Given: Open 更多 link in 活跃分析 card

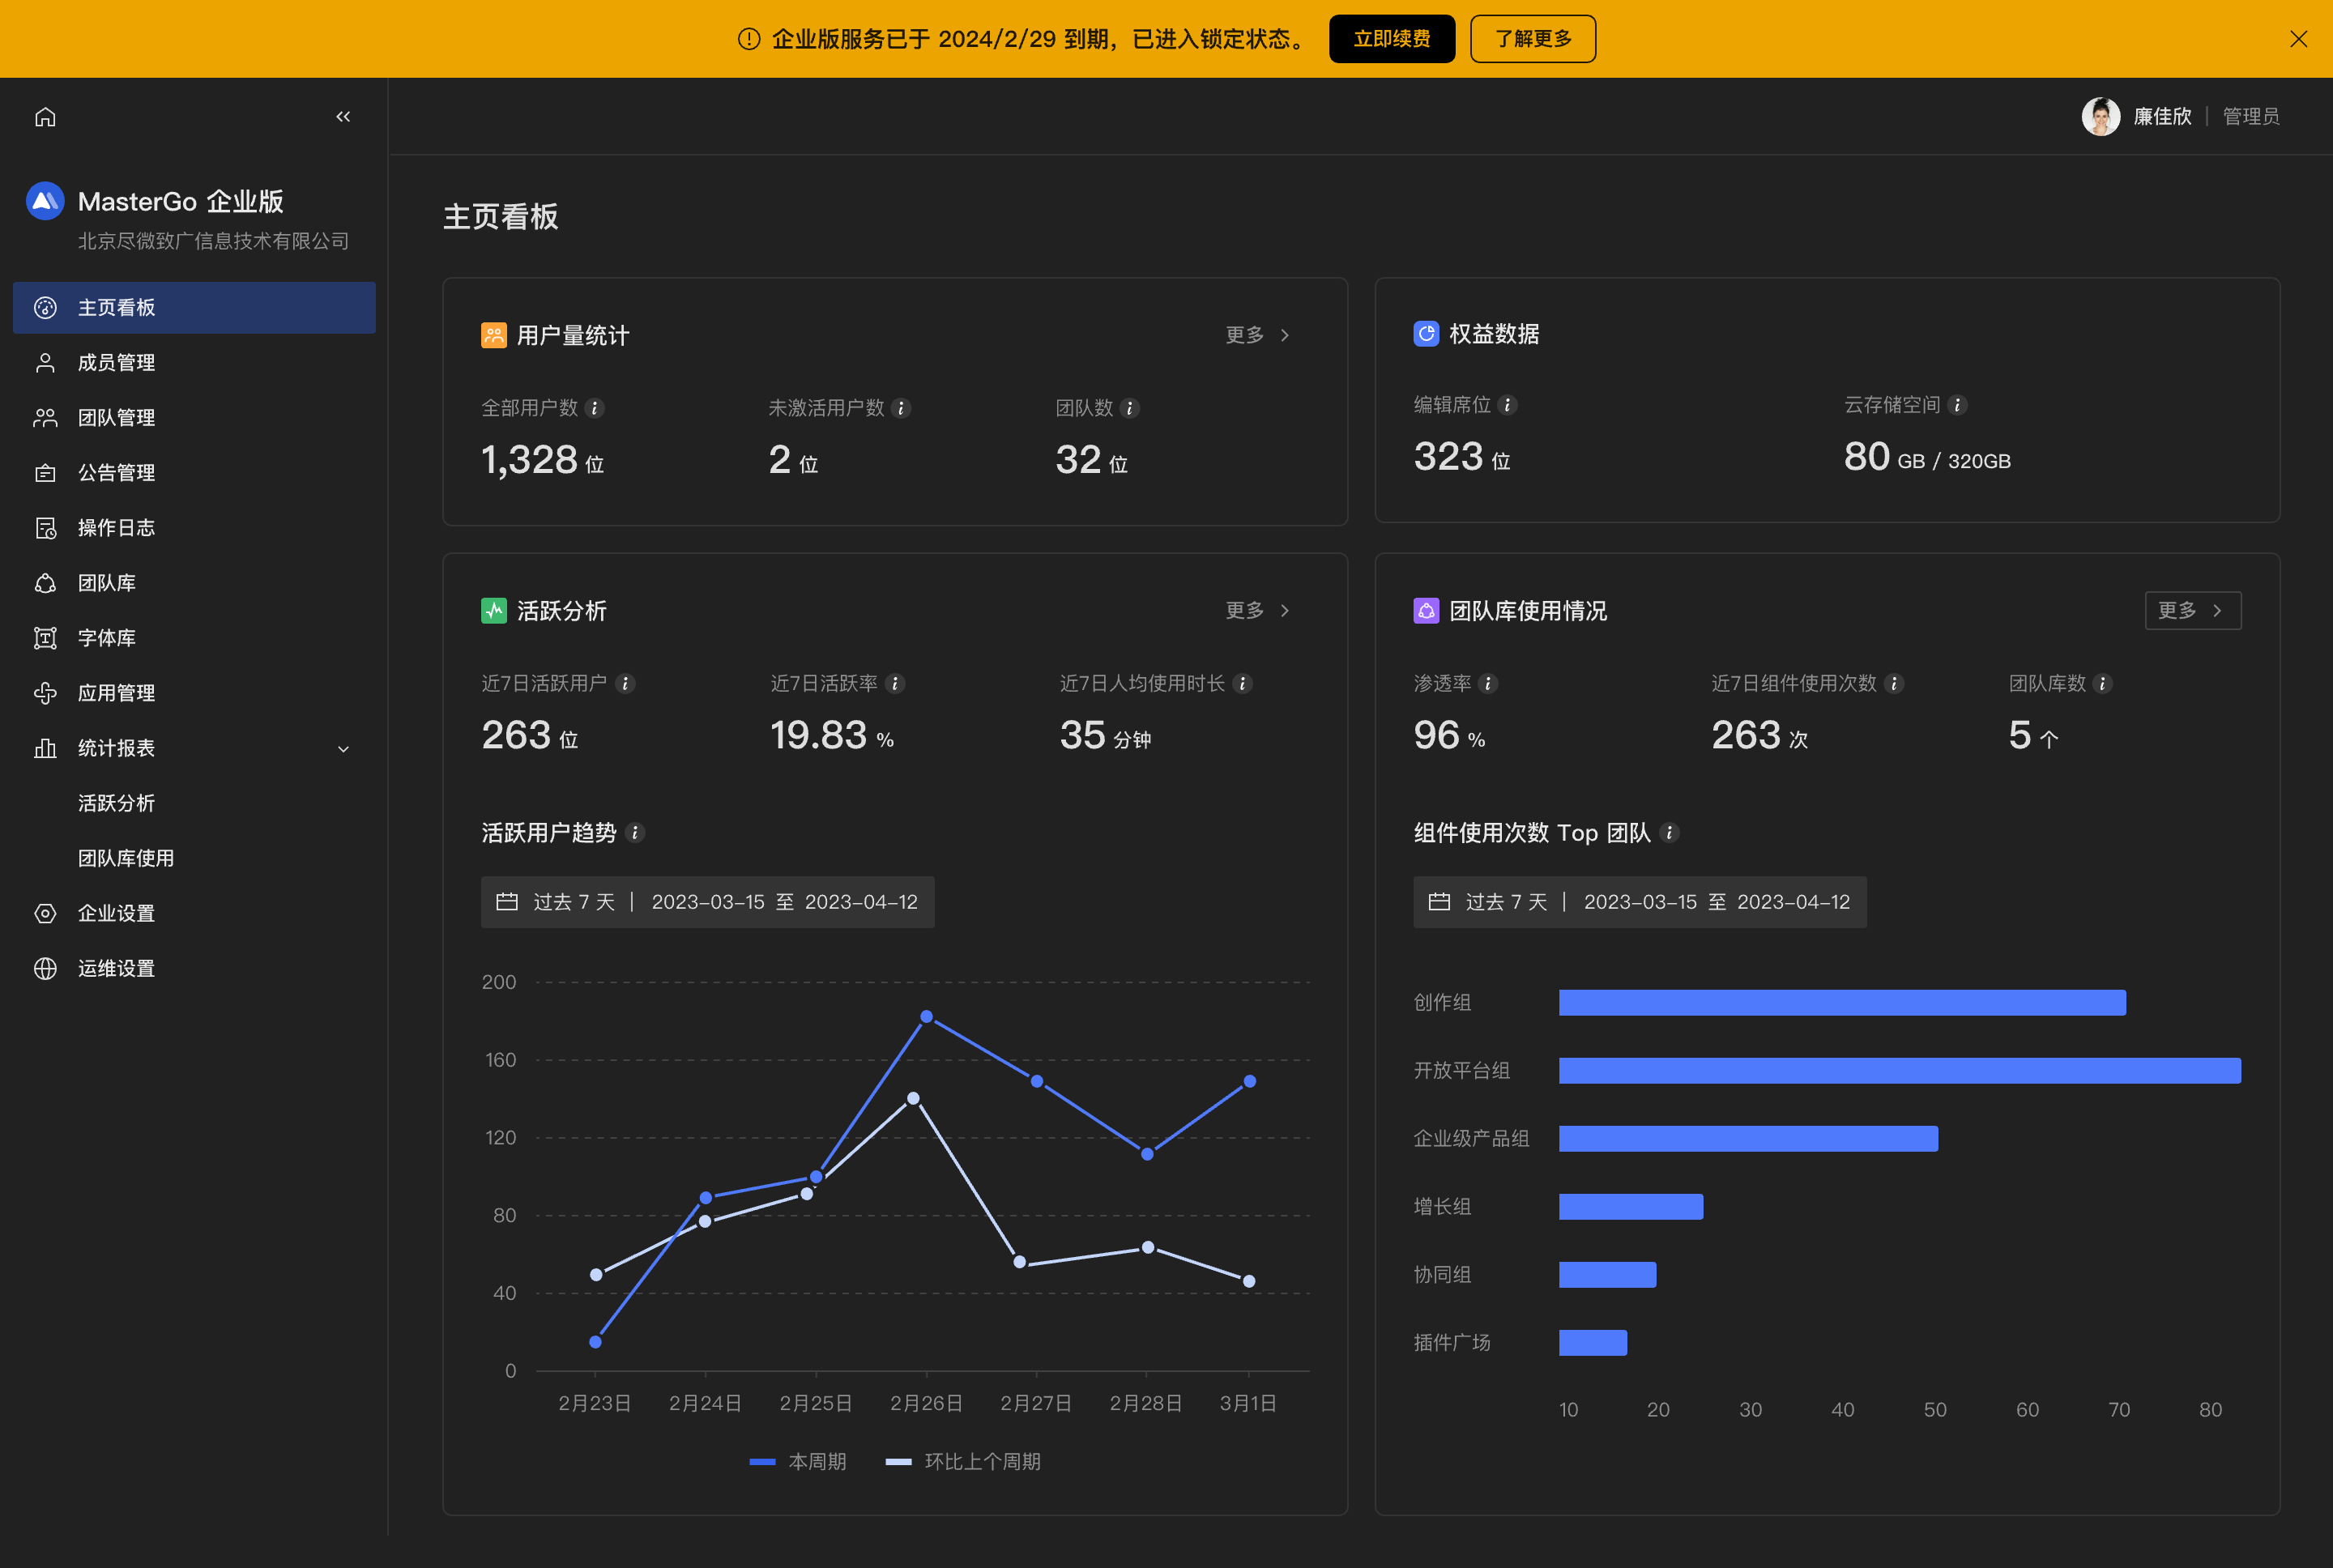Looking at the screenshot, I should click(1258, 610).
